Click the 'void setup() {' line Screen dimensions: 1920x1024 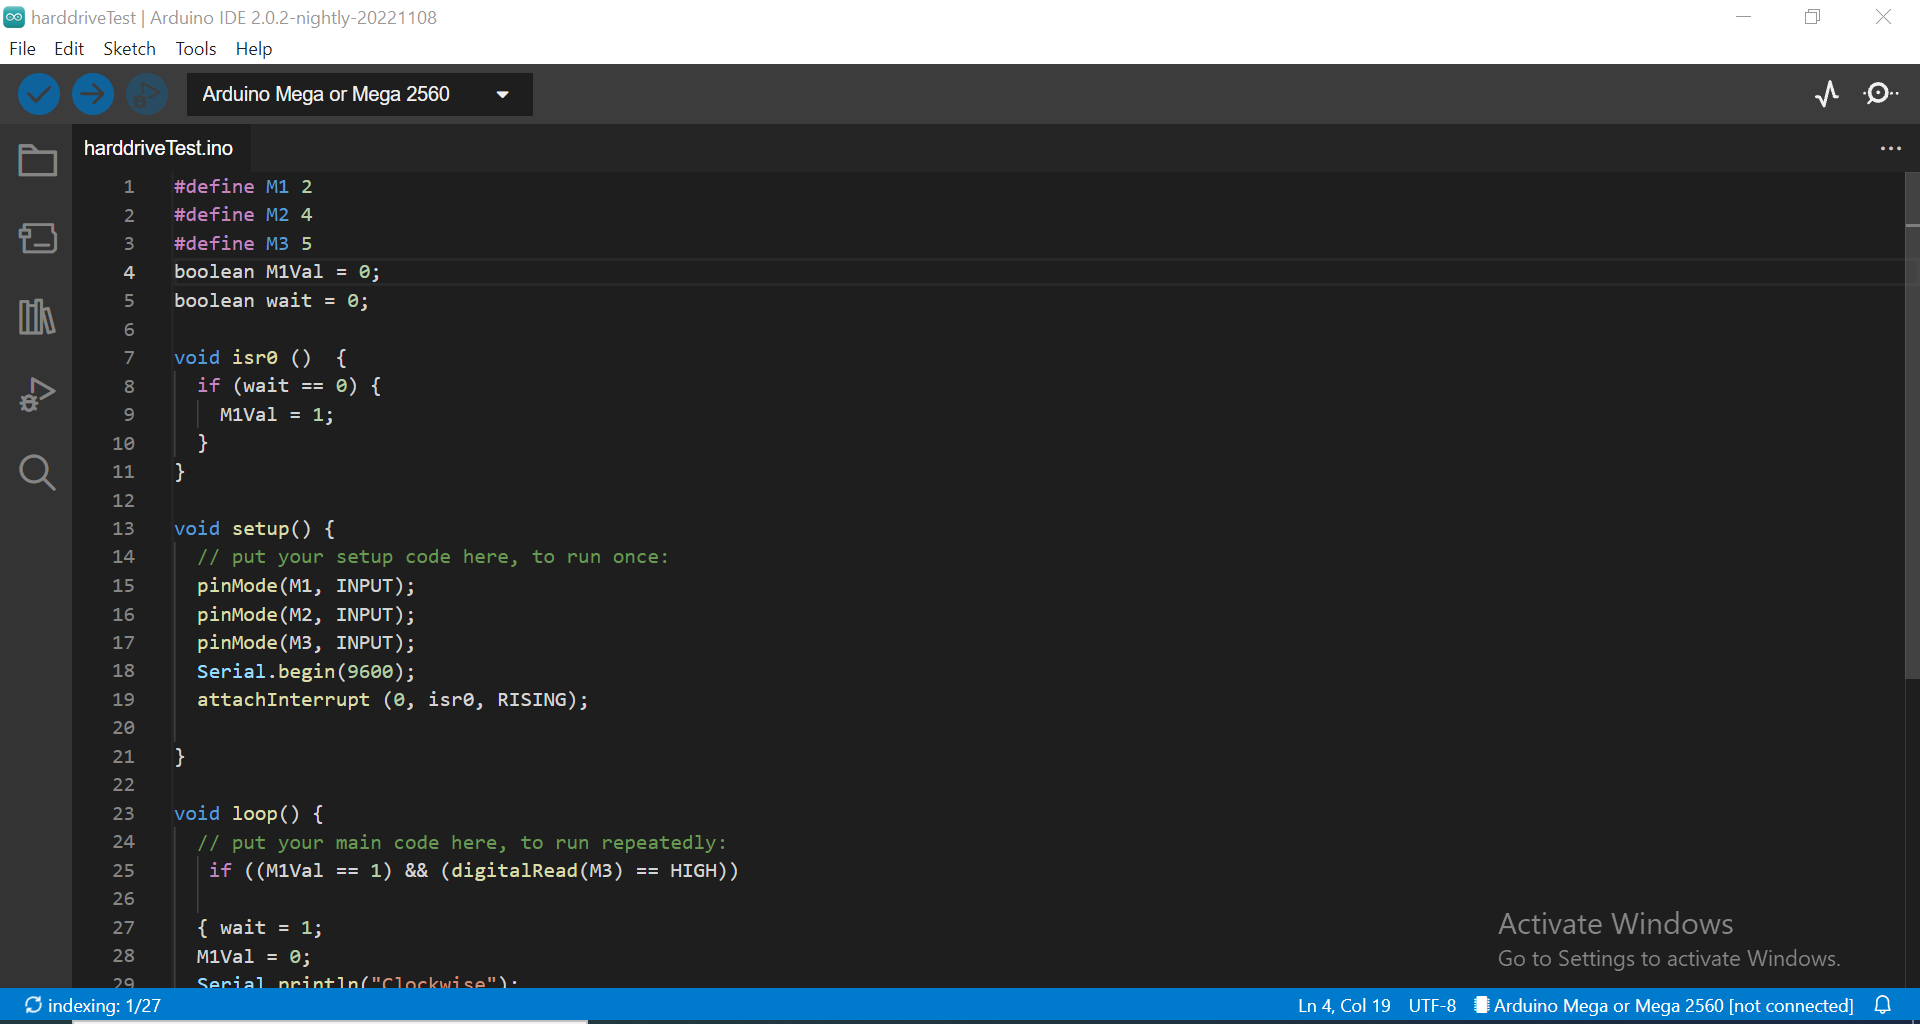[x=254, y=528]
